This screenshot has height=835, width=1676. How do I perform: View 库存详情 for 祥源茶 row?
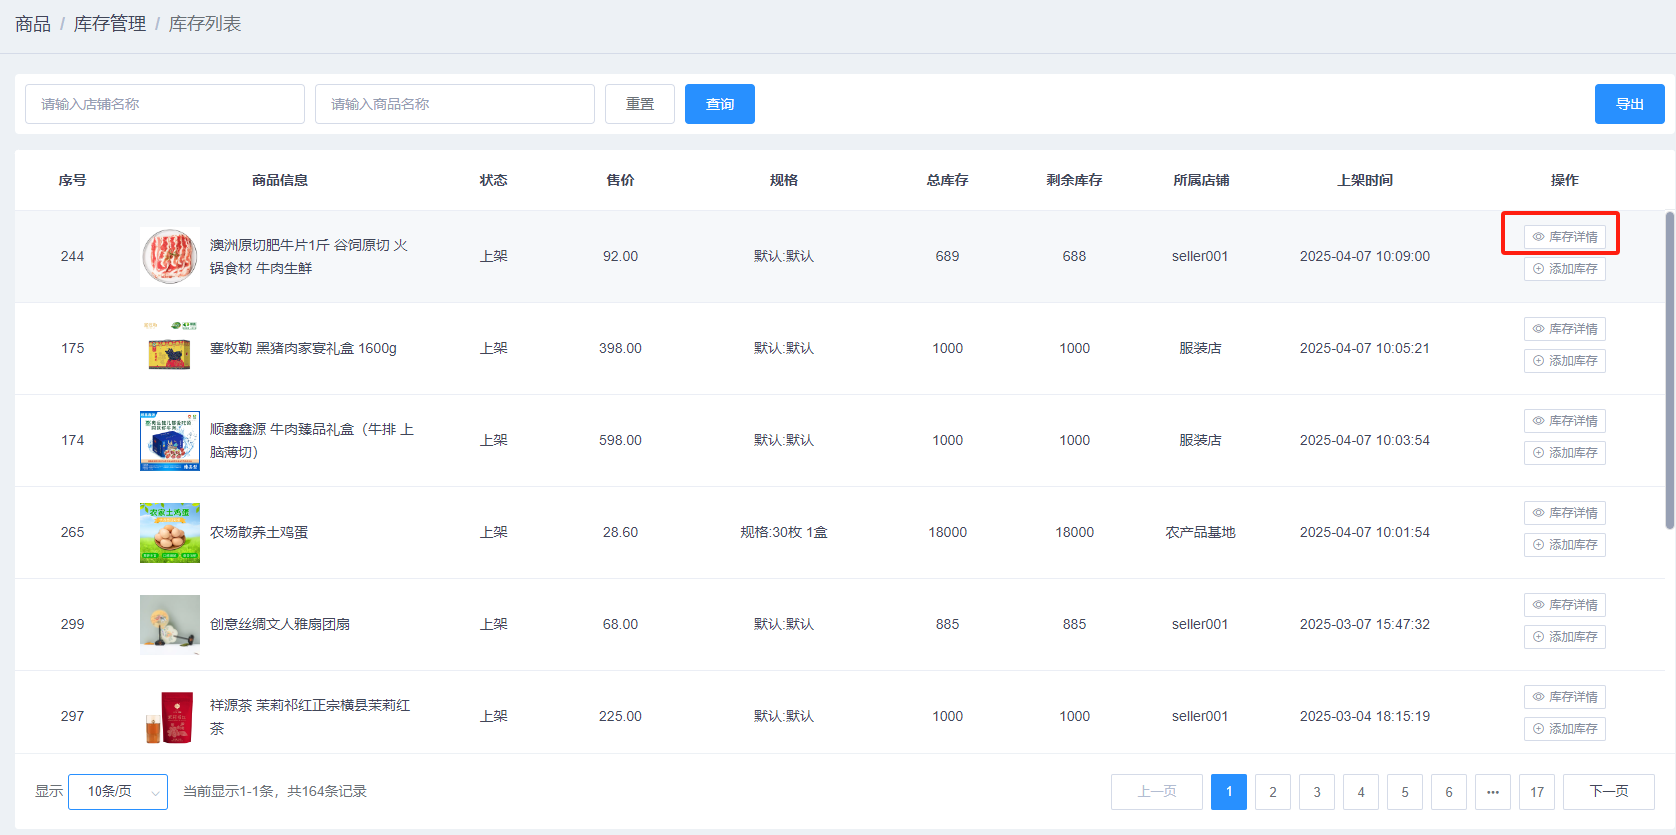coord(1564,697)
